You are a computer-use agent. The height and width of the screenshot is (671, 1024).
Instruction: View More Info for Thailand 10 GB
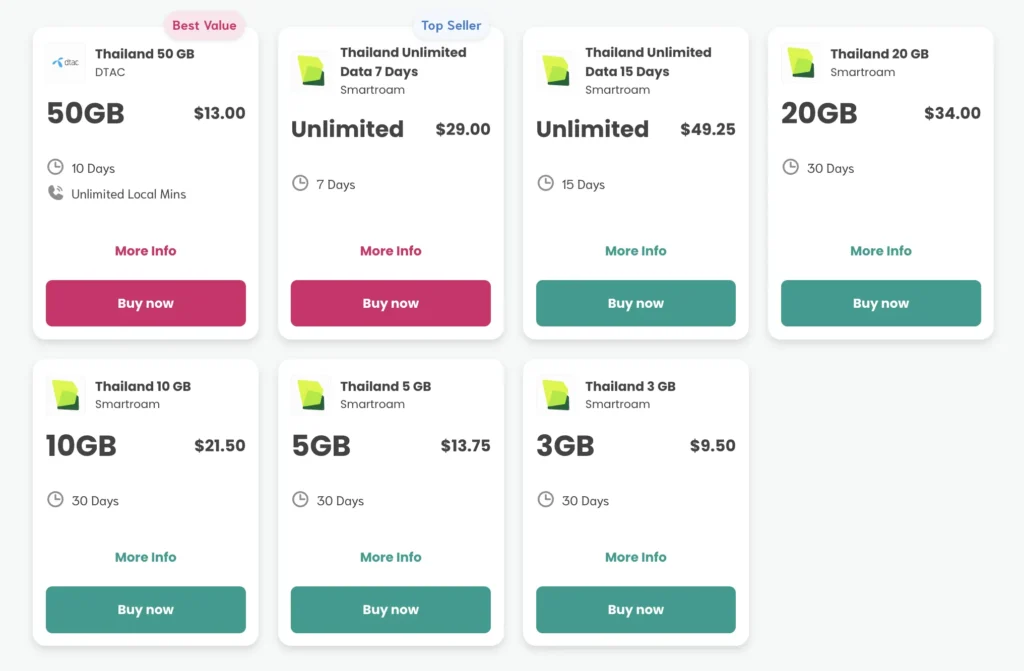[x=146, y=557]
